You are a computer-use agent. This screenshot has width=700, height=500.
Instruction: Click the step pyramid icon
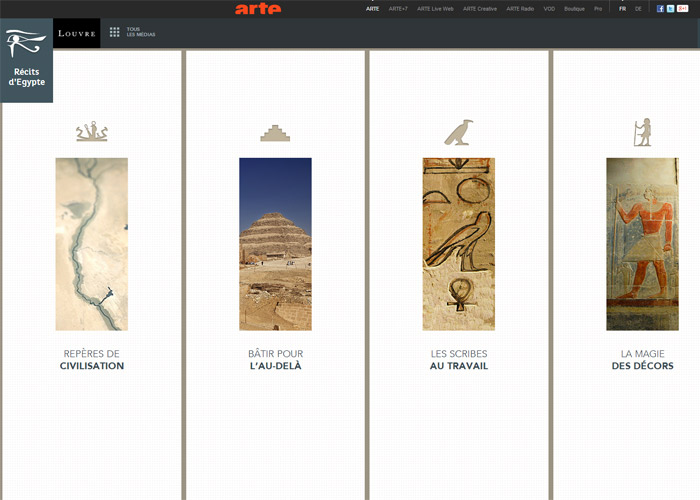(x=275, y=133)
